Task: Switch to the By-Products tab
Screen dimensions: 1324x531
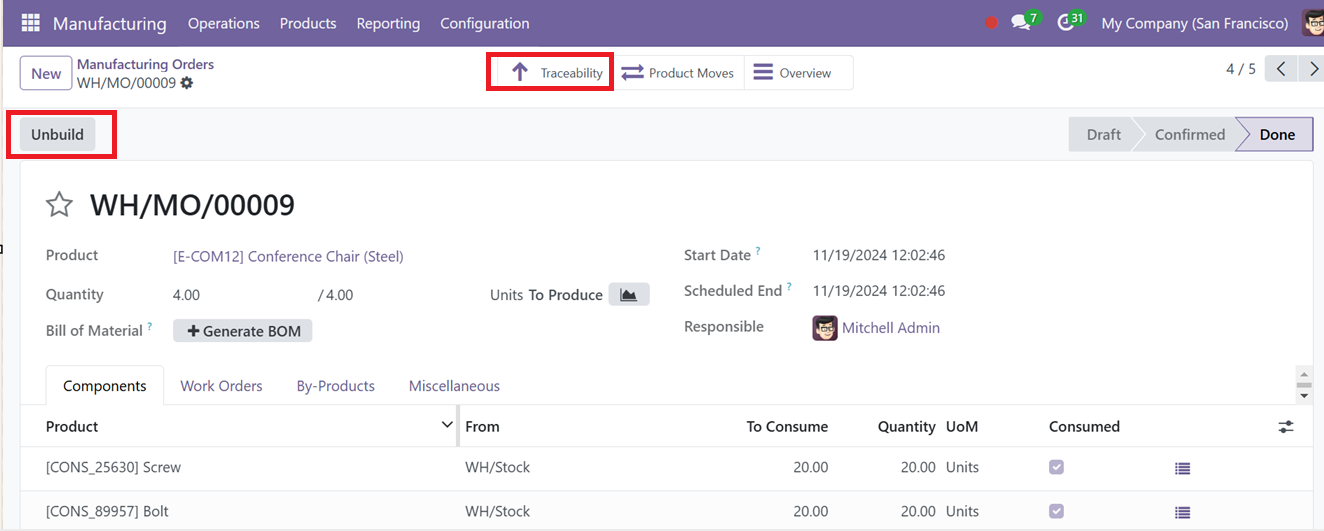Action: point(336,386)
